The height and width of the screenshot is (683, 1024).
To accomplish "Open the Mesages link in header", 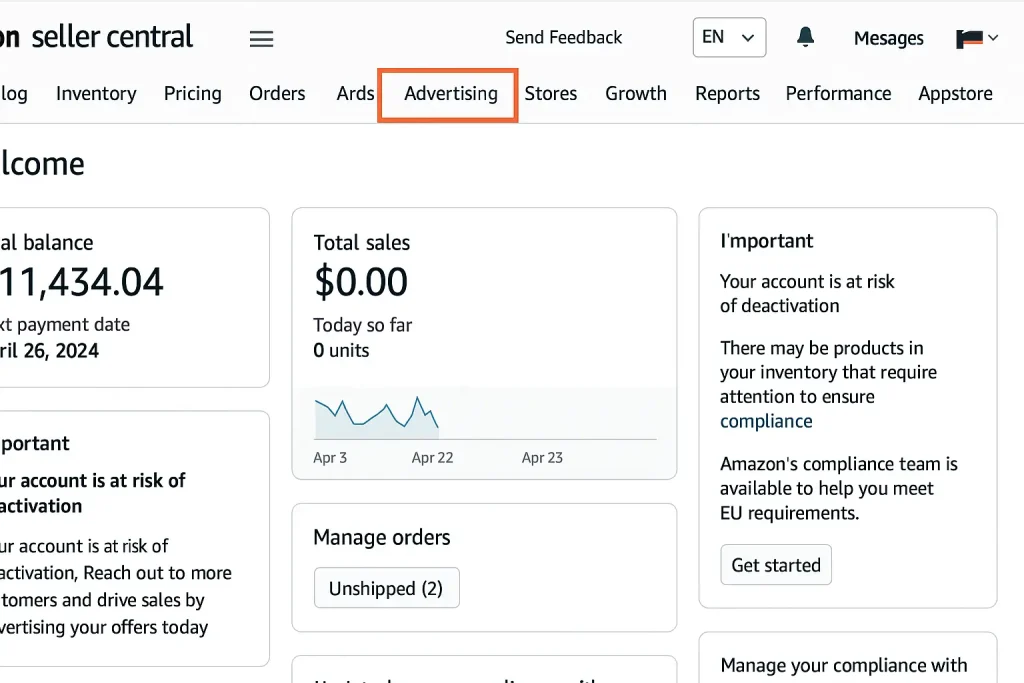I will point(888,39).
